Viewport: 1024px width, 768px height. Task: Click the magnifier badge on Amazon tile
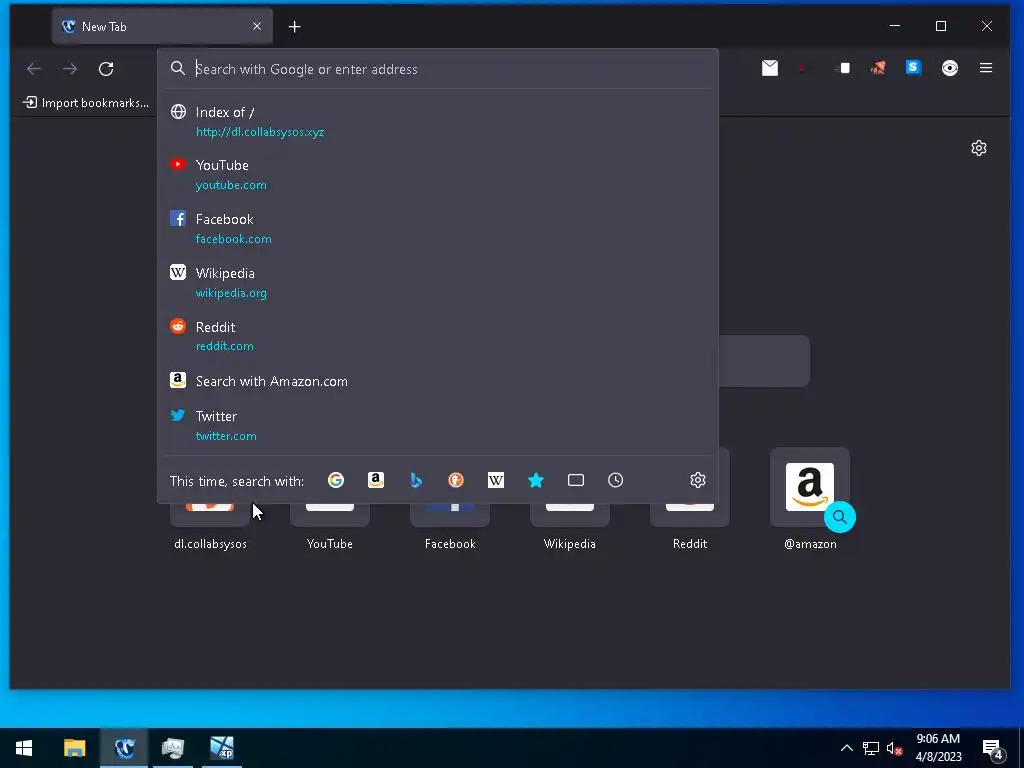(840, 517)
